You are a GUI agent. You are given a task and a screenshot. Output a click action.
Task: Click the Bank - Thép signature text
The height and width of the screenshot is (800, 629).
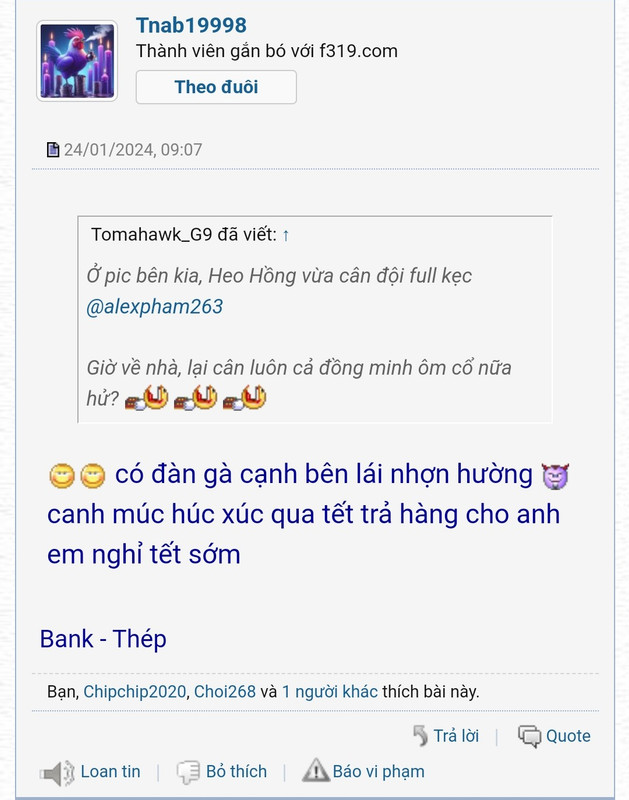[103, 639]
